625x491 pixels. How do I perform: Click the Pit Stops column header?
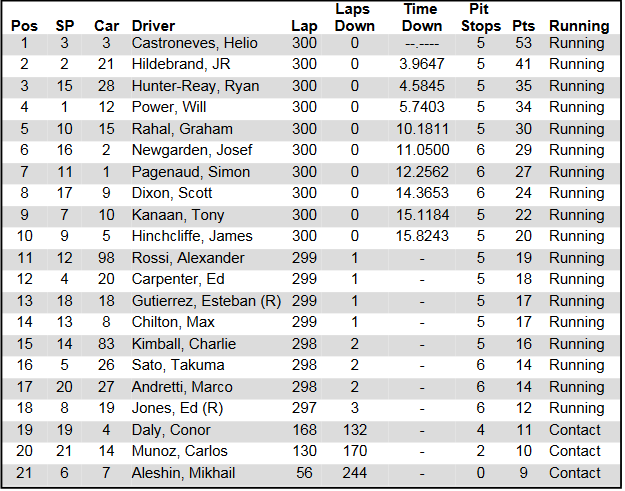(x=481, y=18)
